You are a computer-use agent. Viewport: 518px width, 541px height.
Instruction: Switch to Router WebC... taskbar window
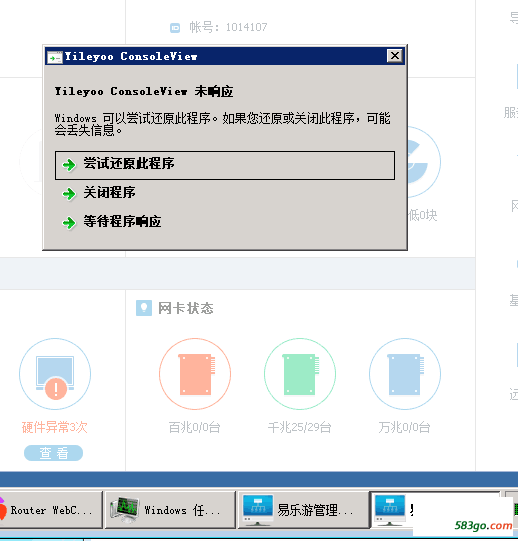[x=51, y=510]
